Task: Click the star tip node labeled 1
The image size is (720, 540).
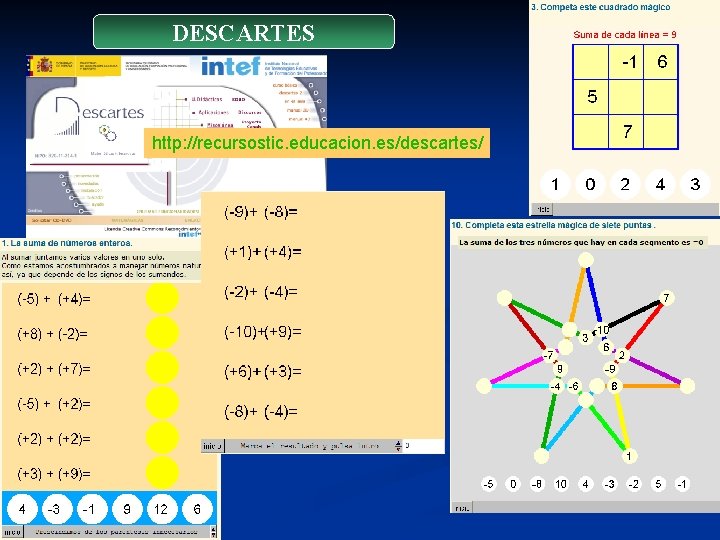Action: [x=629, y=456]
